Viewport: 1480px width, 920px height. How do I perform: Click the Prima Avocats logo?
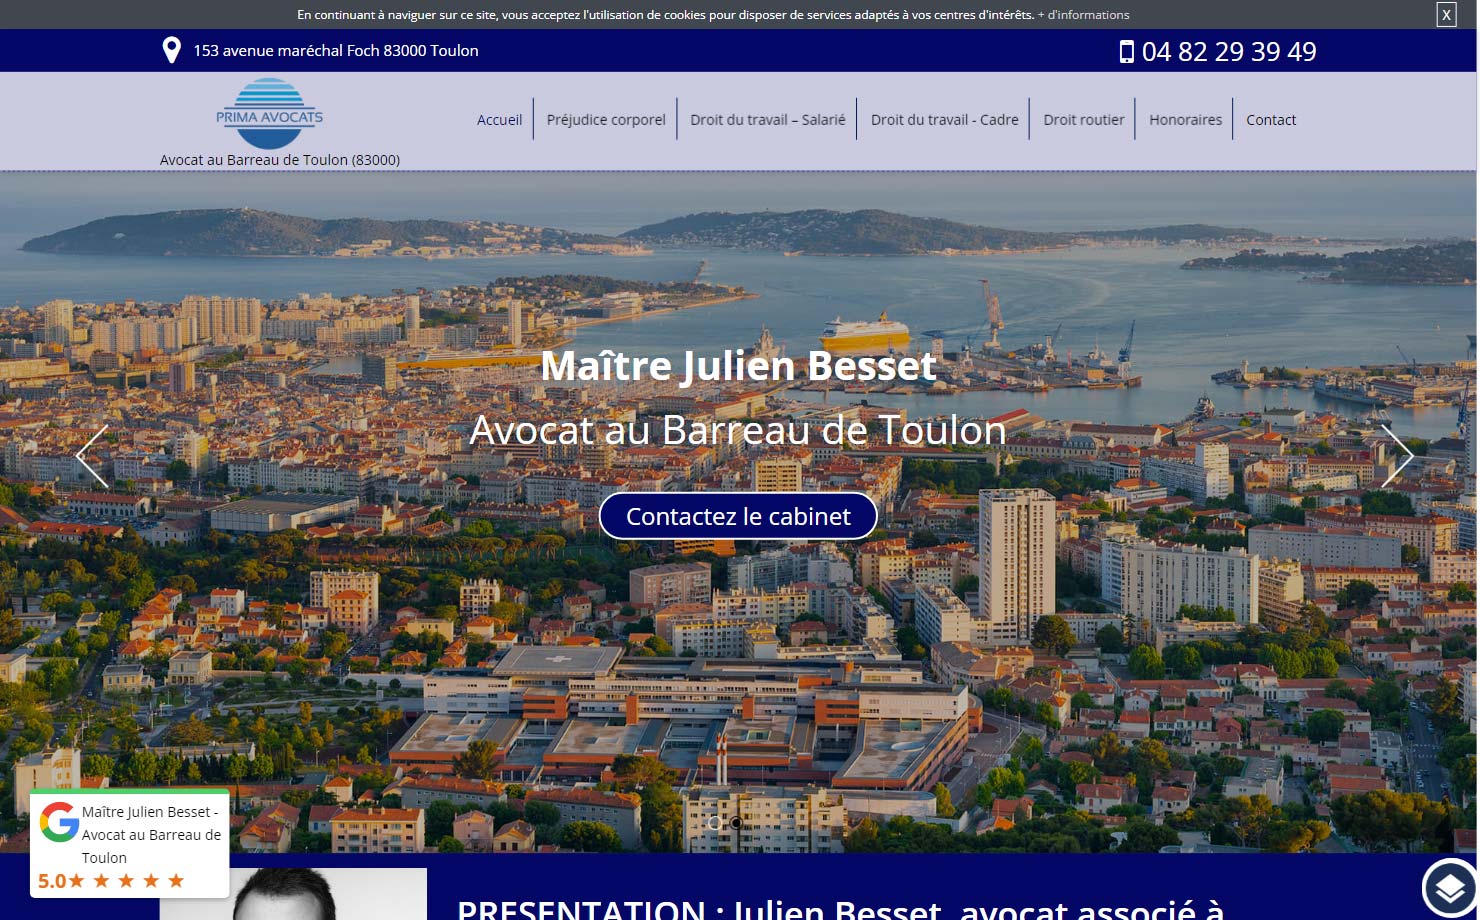[270, 113]
